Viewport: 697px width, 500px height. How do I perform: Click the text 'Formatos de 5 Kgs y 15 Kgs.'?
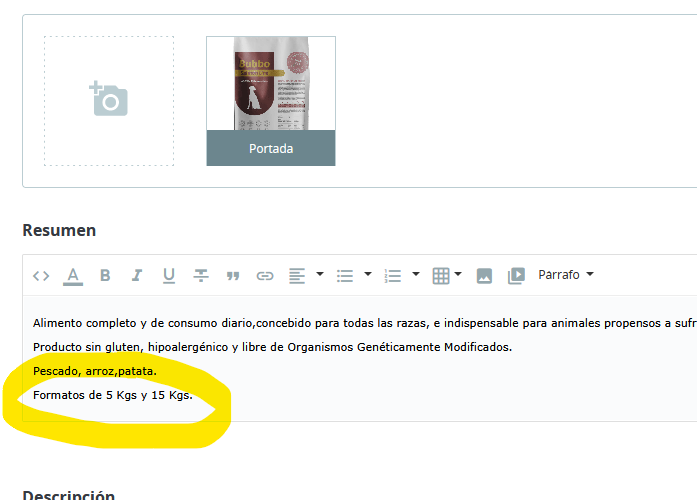pos(113,395)
